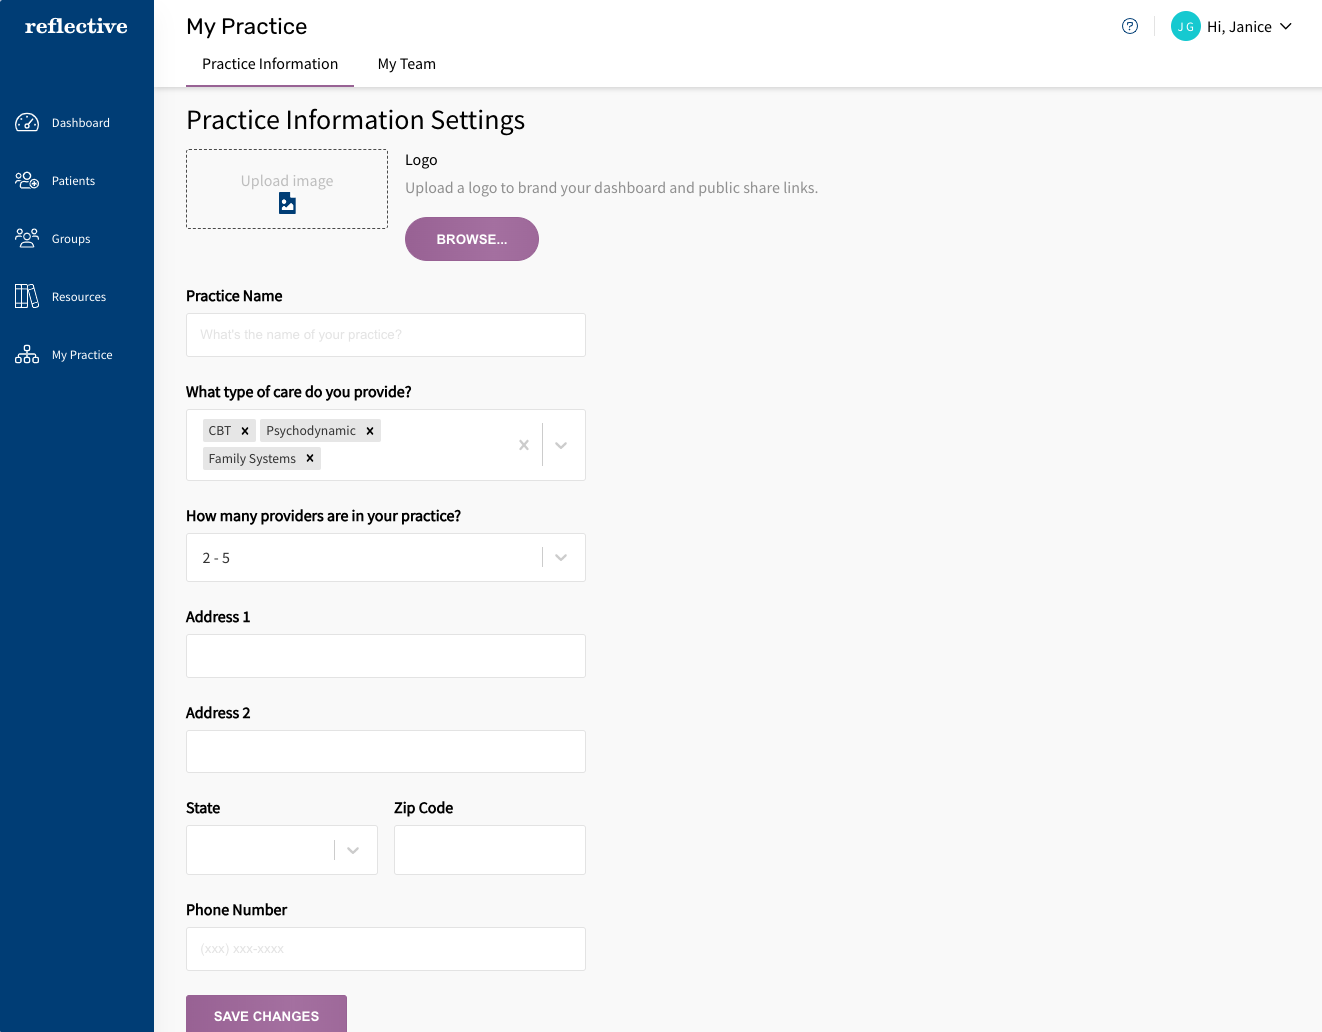Open the Groups people icon

pos(27,239)
